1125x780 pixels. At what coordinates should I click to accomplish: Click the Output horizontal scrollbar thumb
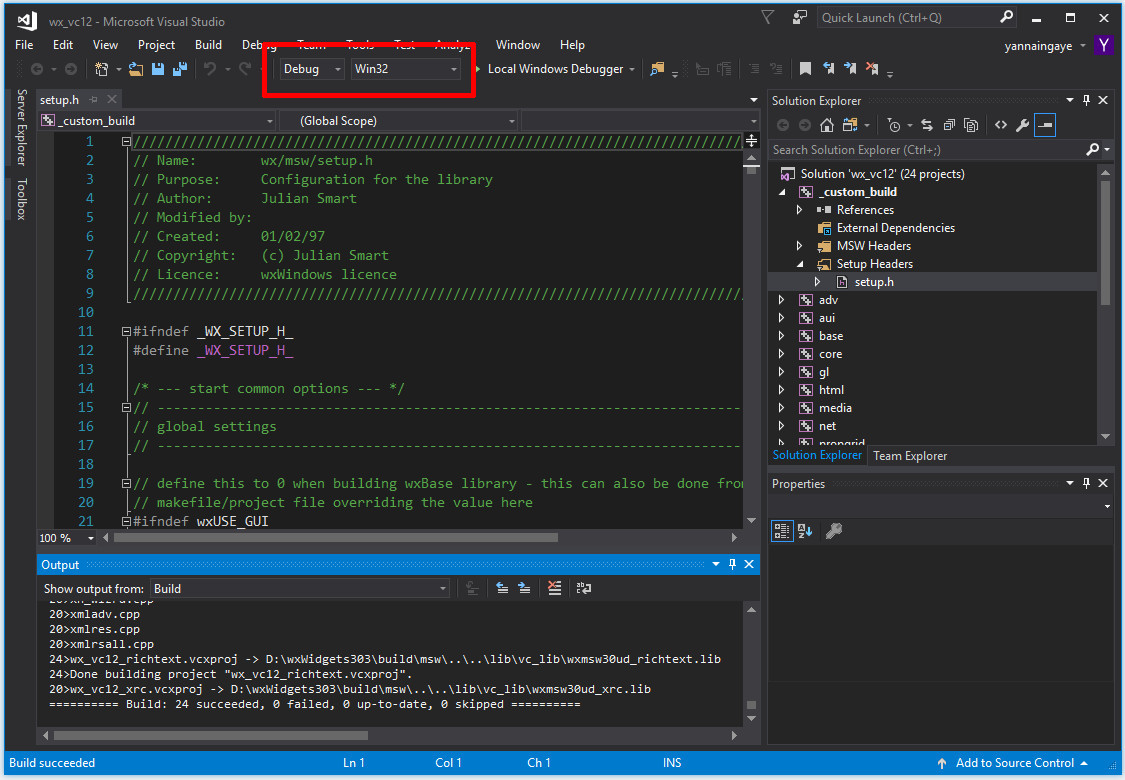click(210, 736)
